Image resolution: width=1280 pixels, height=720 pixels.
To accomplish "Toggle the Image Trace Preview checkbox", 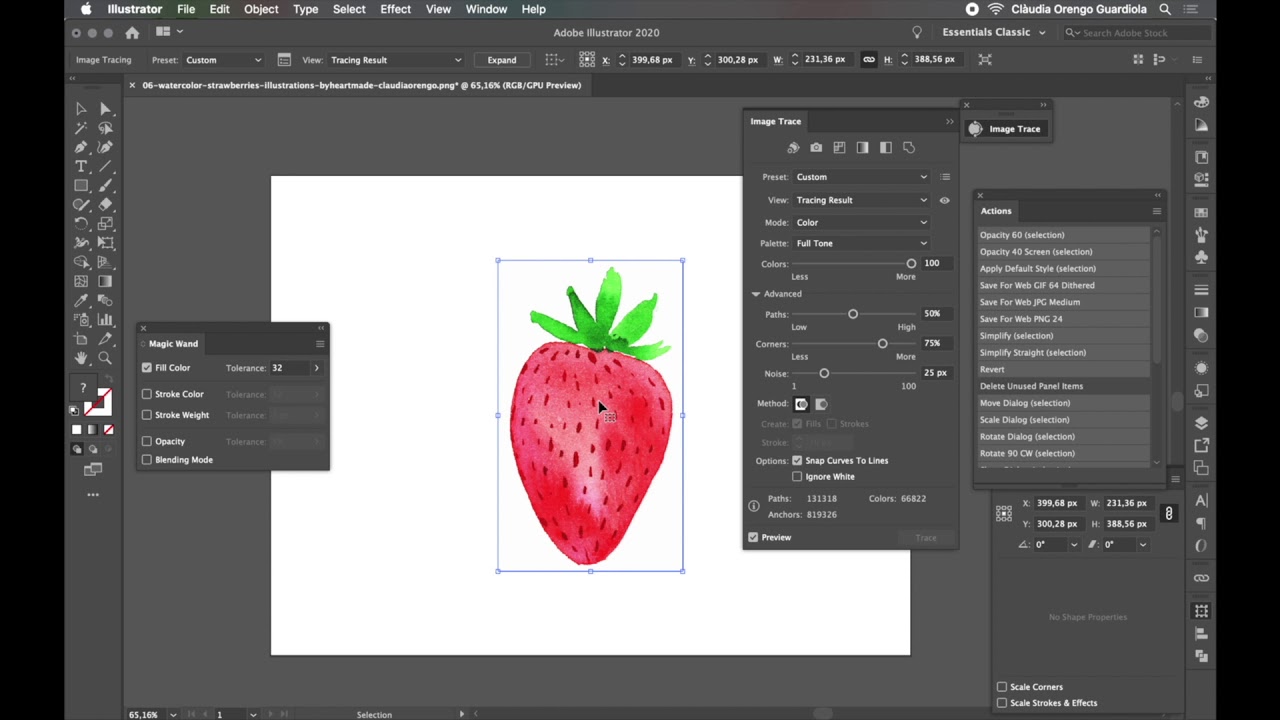I will point(753,538).
